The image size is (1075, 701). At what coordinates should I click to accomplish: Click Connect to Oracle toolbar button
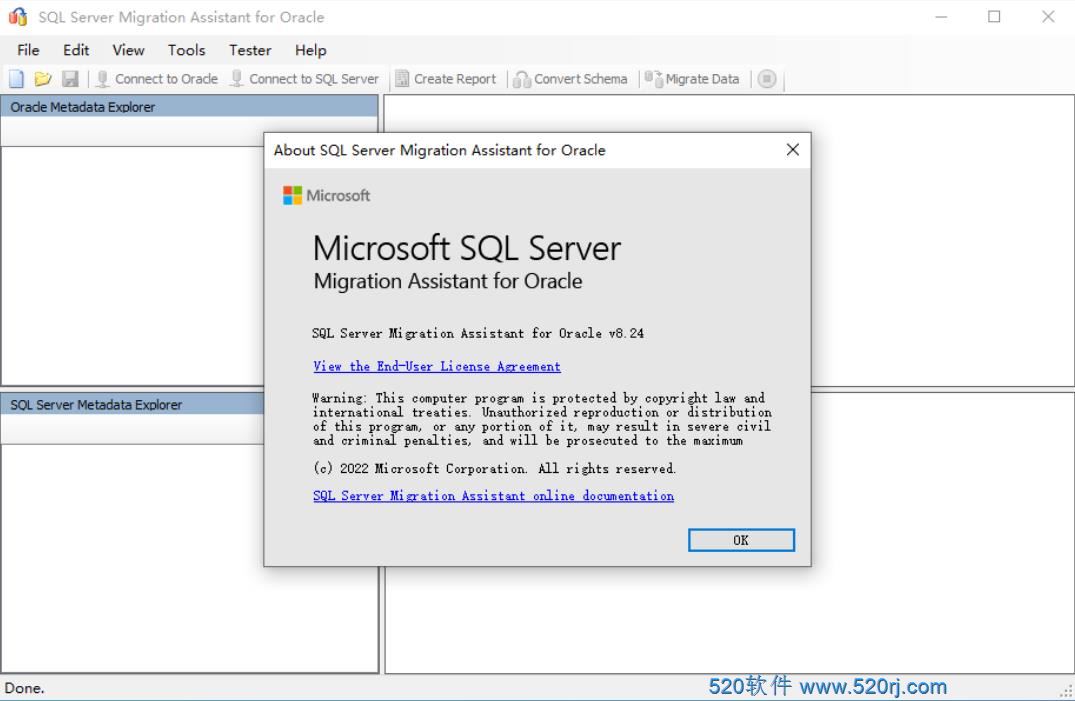pyautogui.click(x=157, y=79)
